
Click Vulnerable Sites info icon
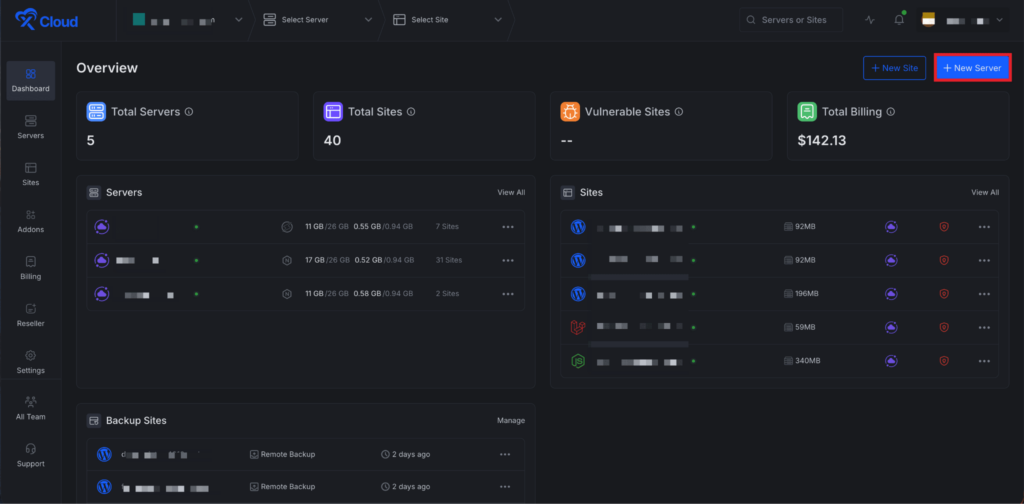click(679, 112)
